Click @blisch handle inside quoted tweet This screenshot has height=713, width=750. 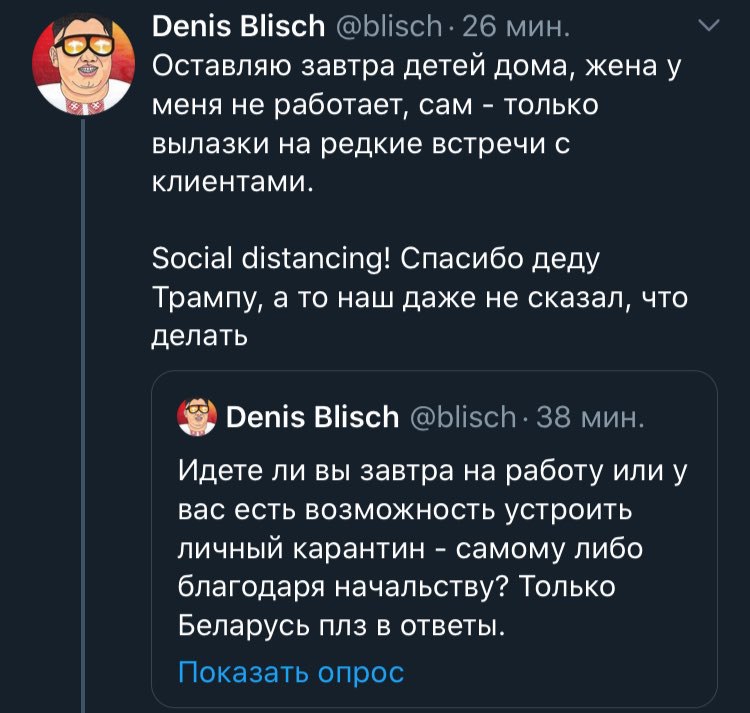tap(463, 415)
